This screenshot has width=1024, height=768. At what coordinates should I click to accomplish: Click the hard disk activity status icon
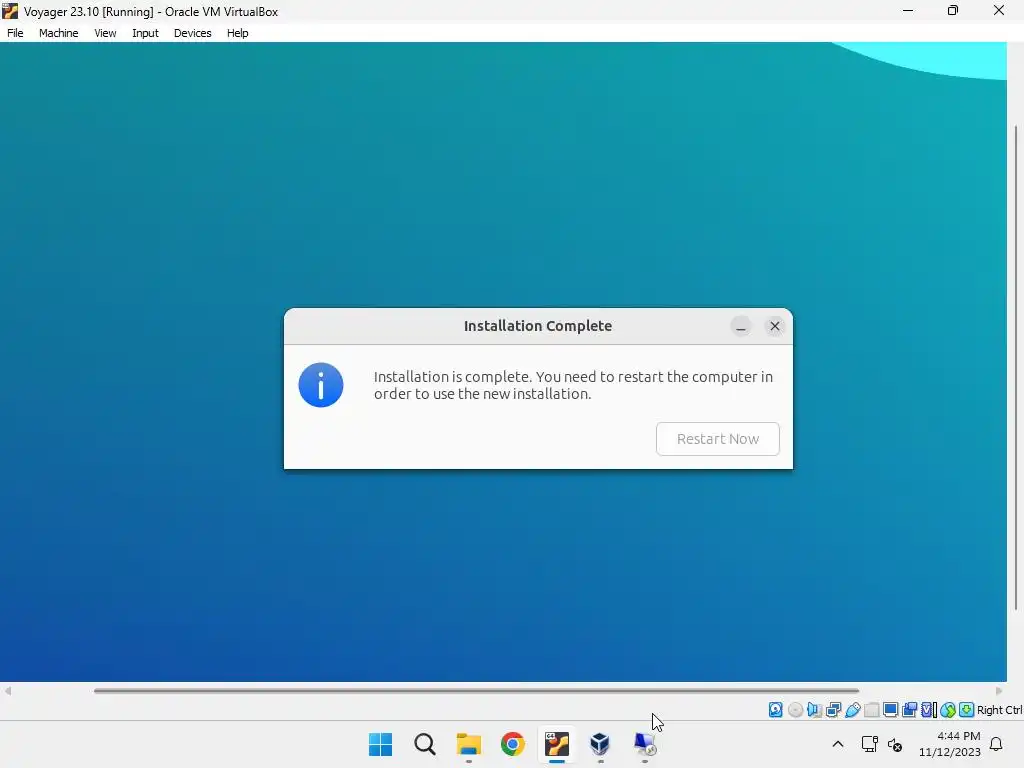[775, 710]
